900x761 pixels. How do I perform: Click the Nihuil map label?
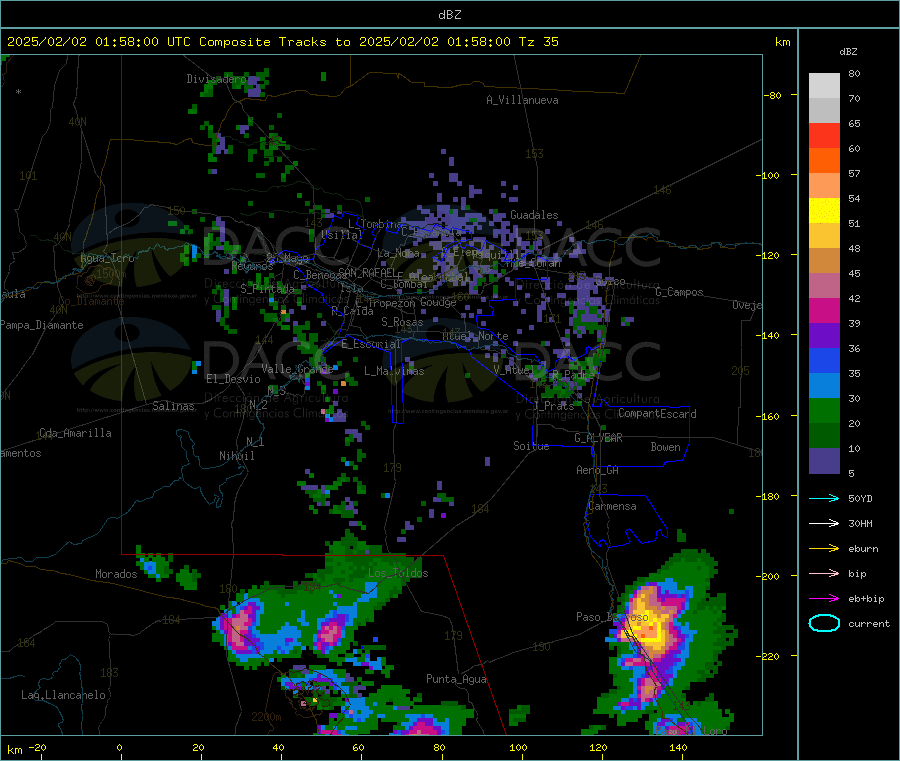point(236,456)
